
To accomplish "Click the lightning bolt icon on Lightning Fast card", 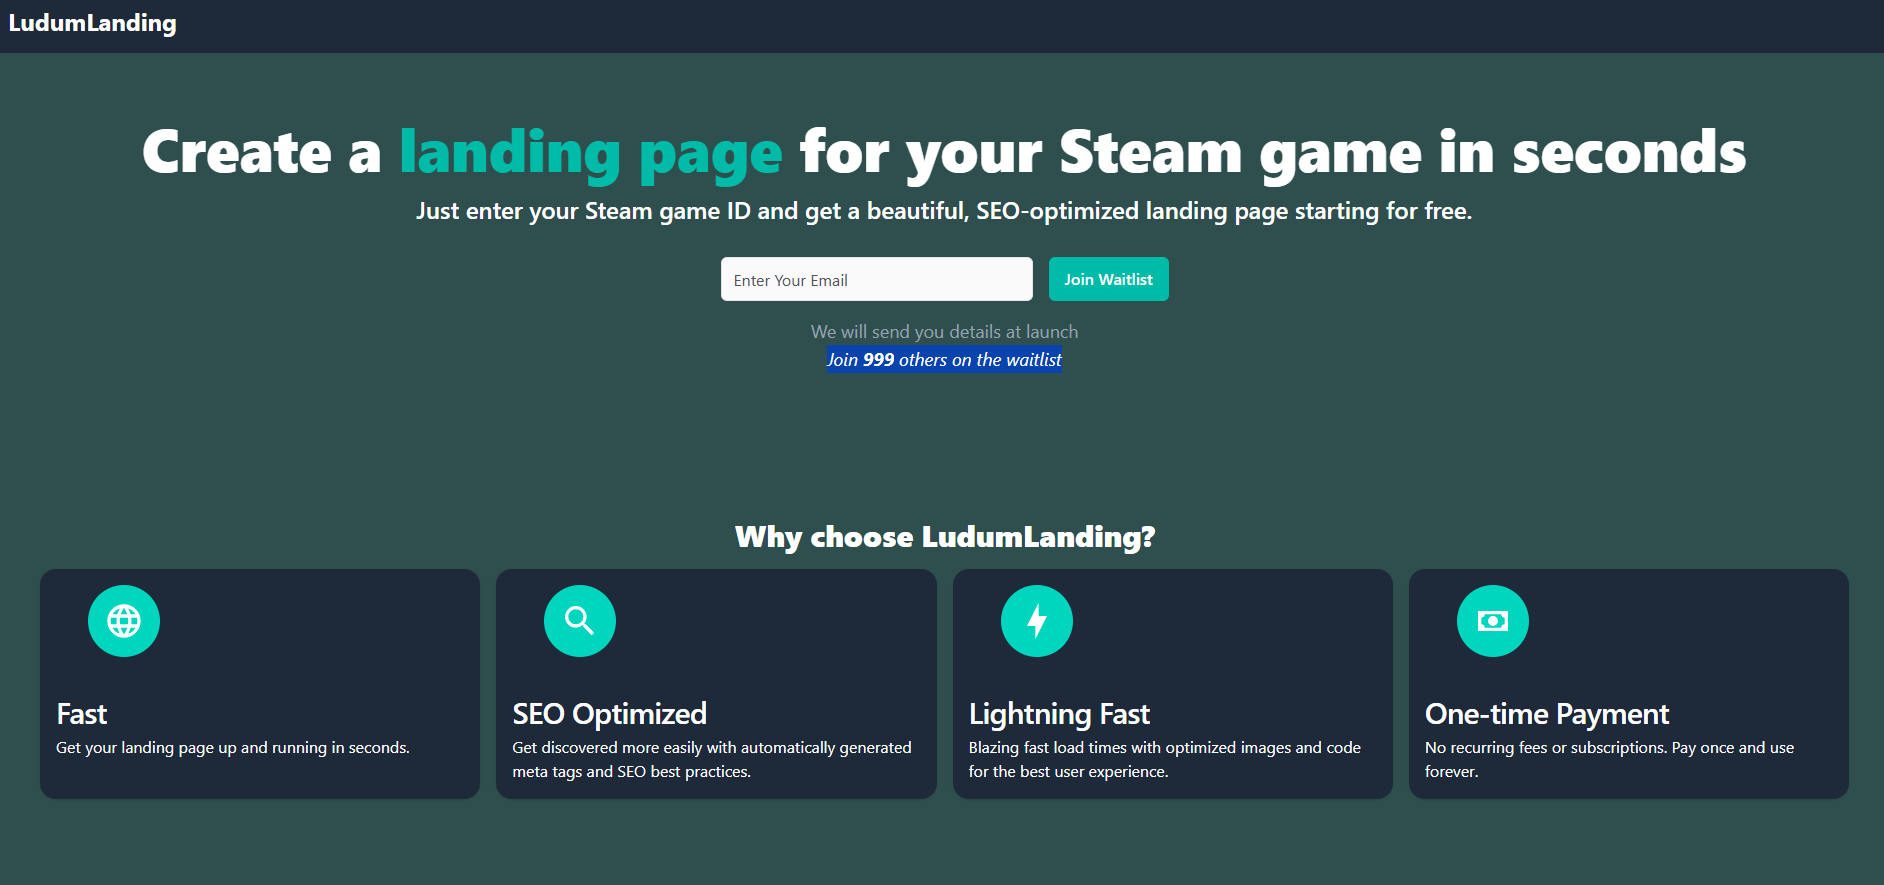I will (x=1037, y=621).
